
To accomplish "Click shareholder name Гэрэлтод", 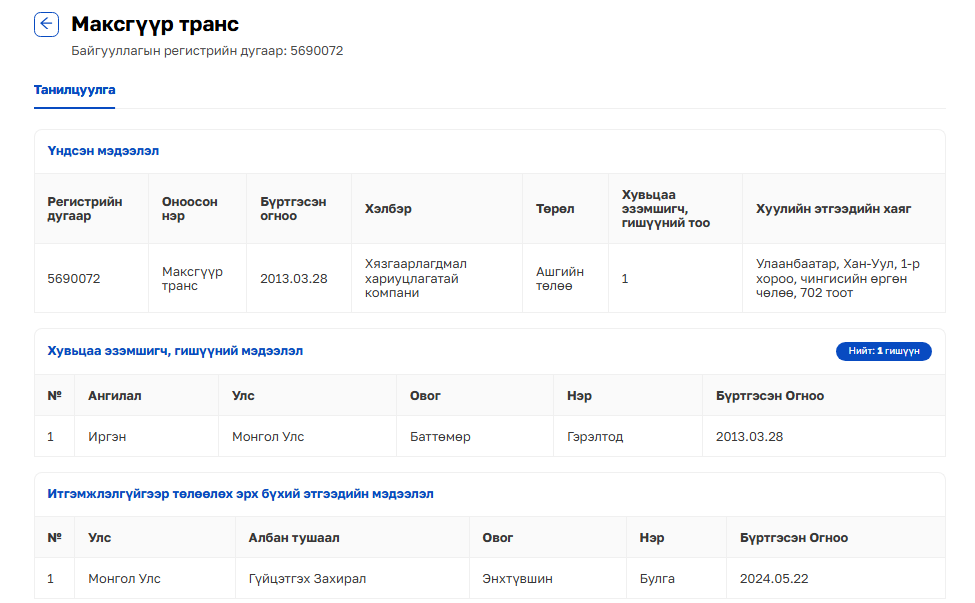I will point(595,437).
